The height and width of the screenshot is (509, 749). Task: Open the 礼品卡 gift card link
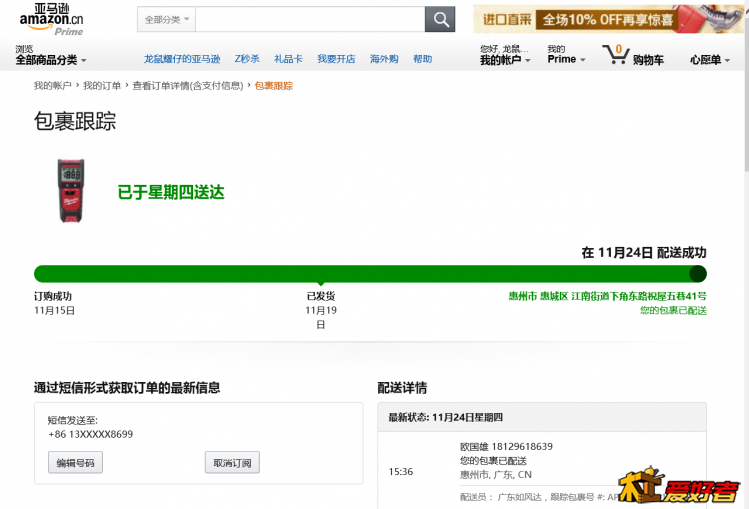(x=288, y=59)
